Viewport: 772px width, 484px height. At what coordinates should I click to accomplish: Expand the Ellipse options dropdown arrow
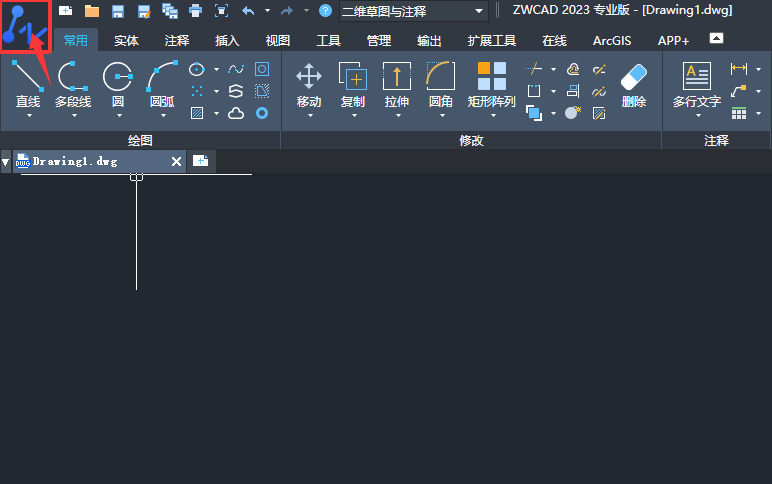coord(216,69)
